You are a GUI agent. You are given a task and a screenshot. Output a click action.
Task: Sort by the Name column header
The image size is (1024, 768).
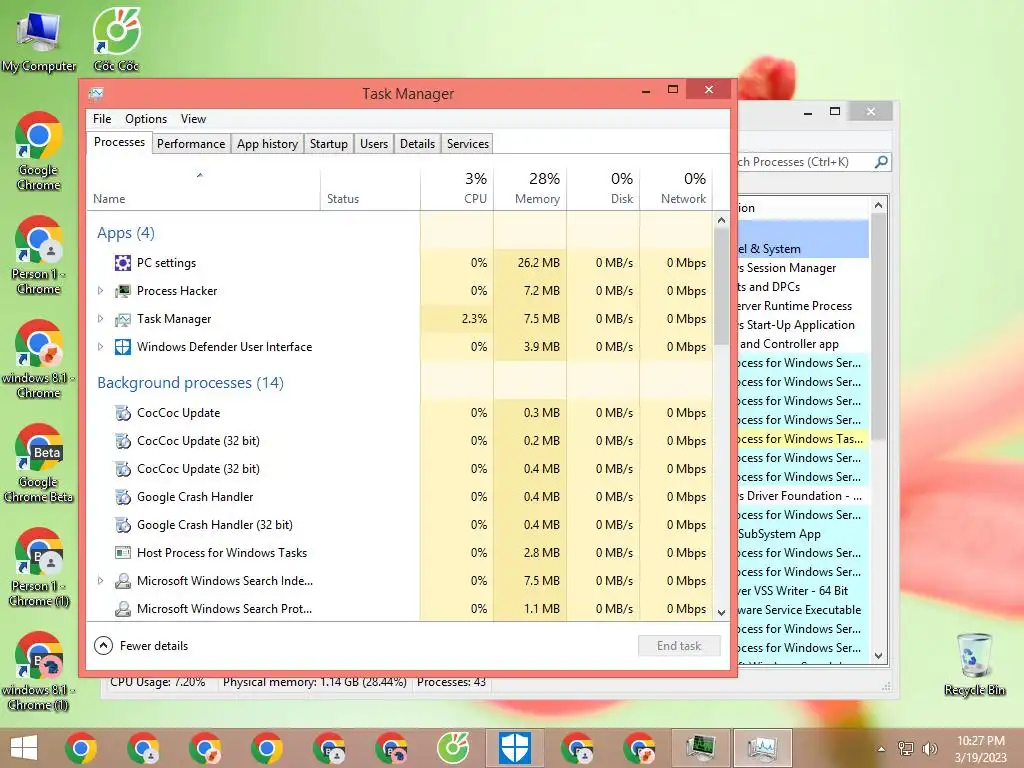coord(203,188)
